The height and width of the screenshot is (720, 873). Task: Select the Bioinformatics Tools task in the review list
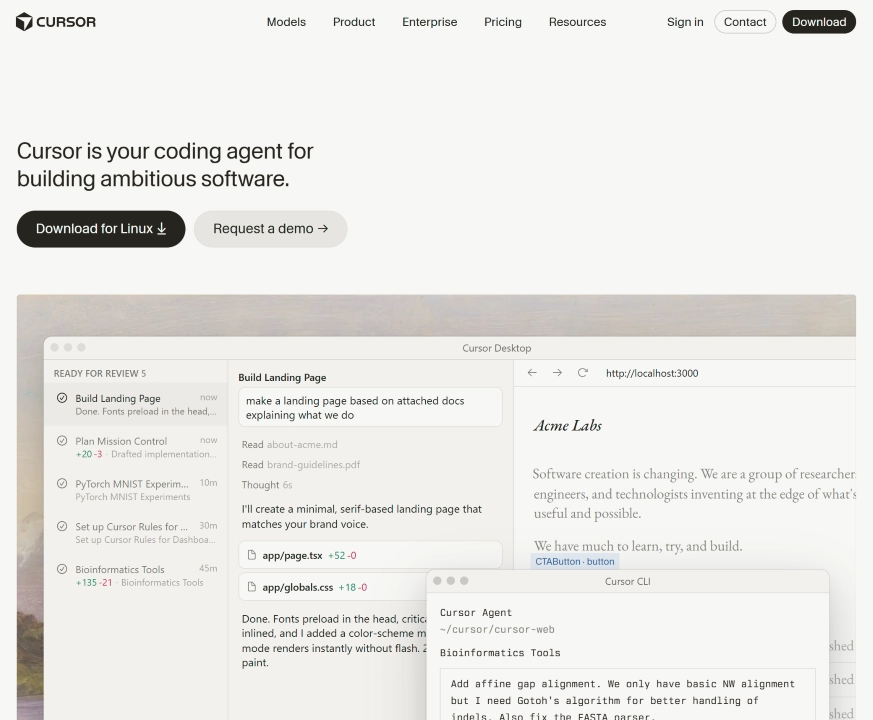136,576
